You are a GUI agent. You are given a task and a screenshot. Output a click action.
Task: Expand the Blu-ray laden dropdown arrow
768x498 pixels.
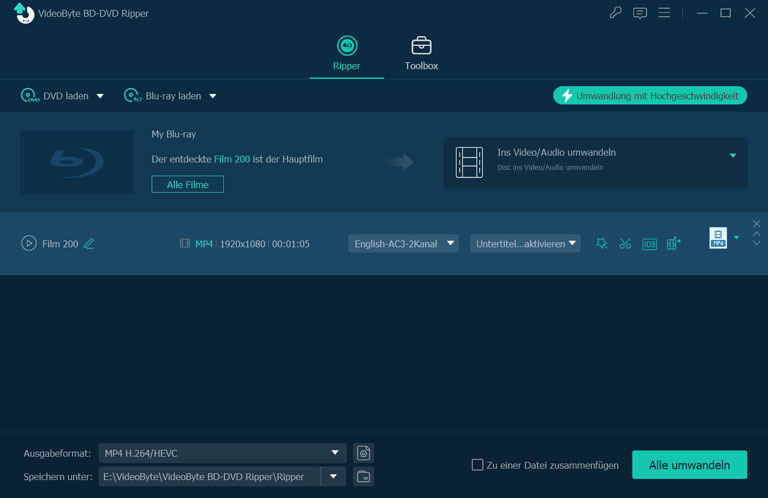(x=213, y=96)
